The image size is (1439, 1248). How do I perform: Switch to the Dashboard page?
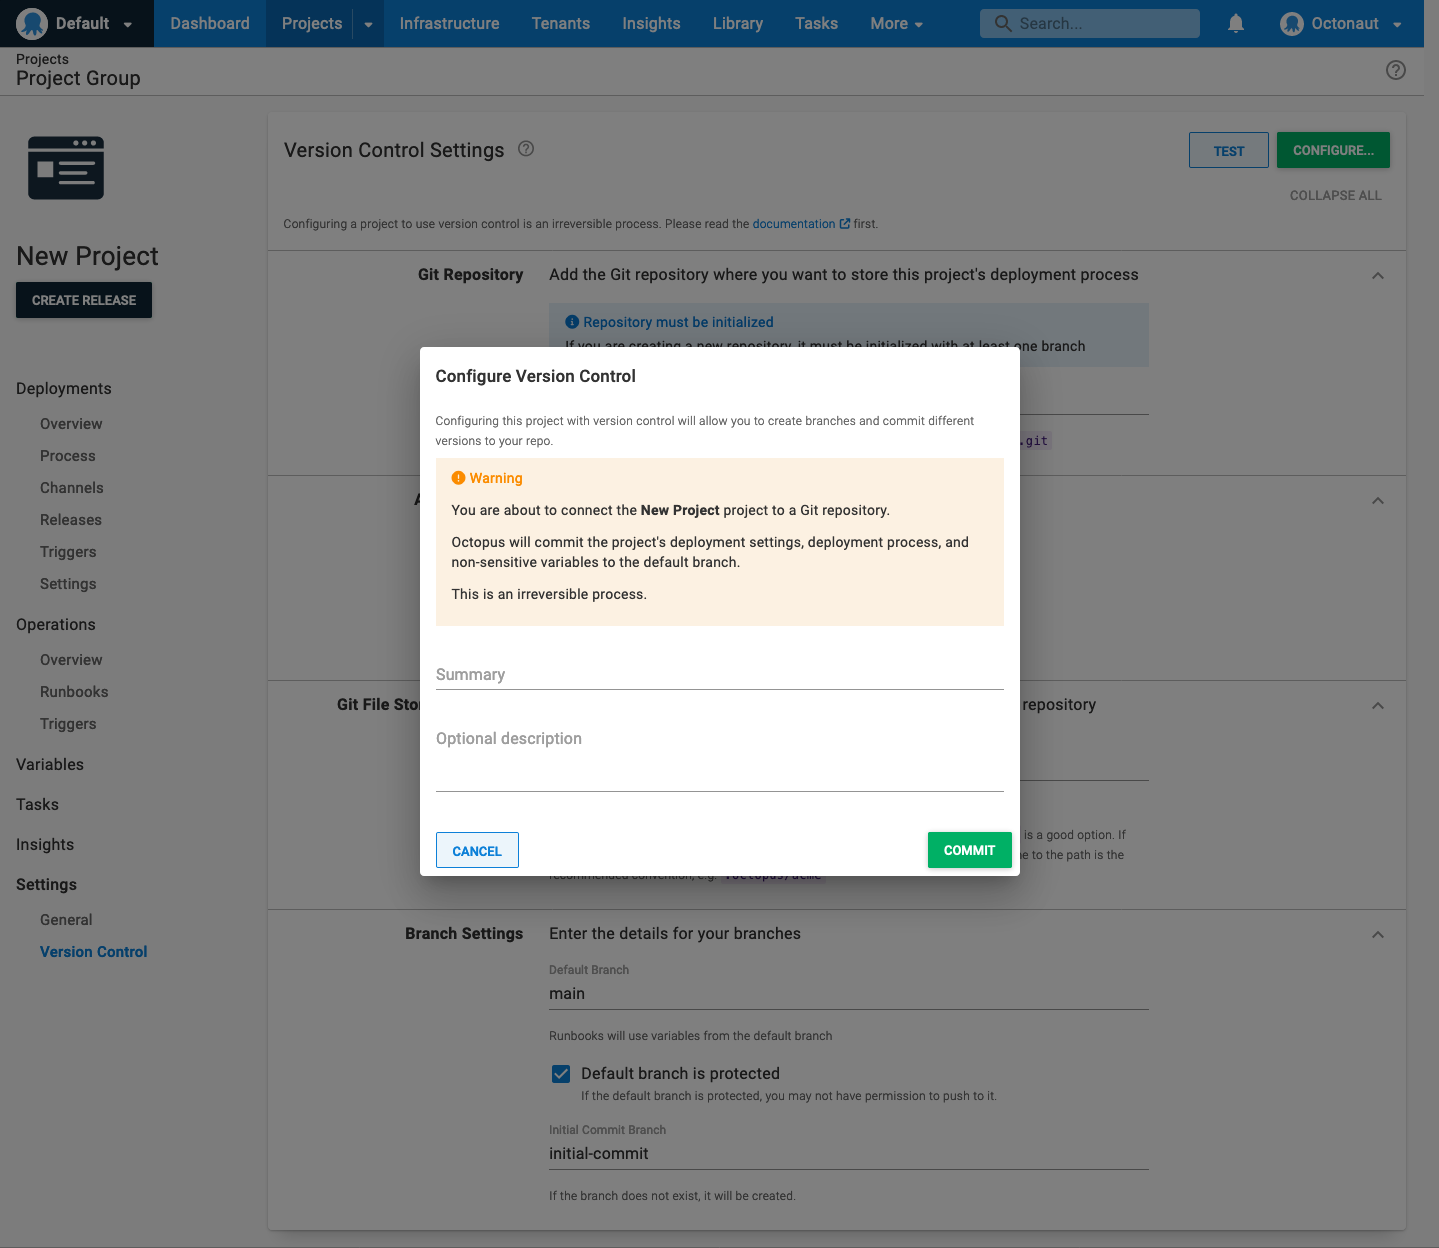(x=209, y=23)
